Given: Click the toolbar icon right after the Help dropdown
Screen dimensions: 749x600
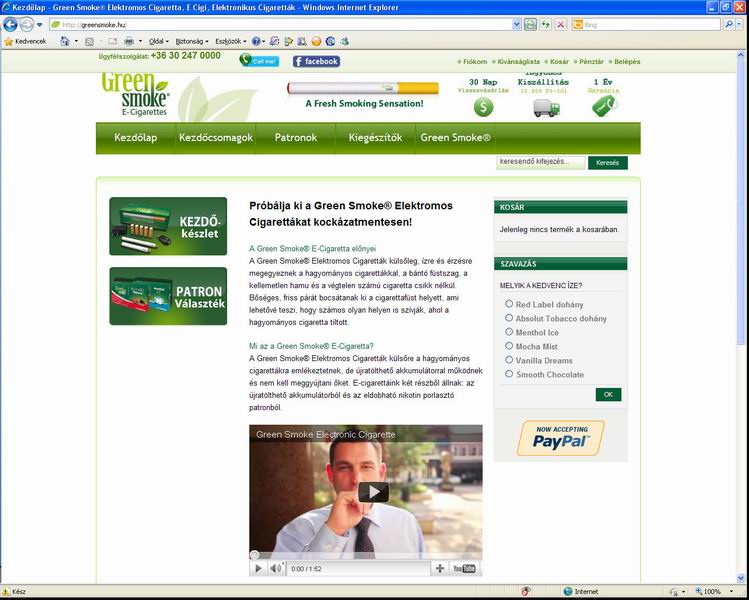Looking at the screenshot, I should [x=274, y=42].
